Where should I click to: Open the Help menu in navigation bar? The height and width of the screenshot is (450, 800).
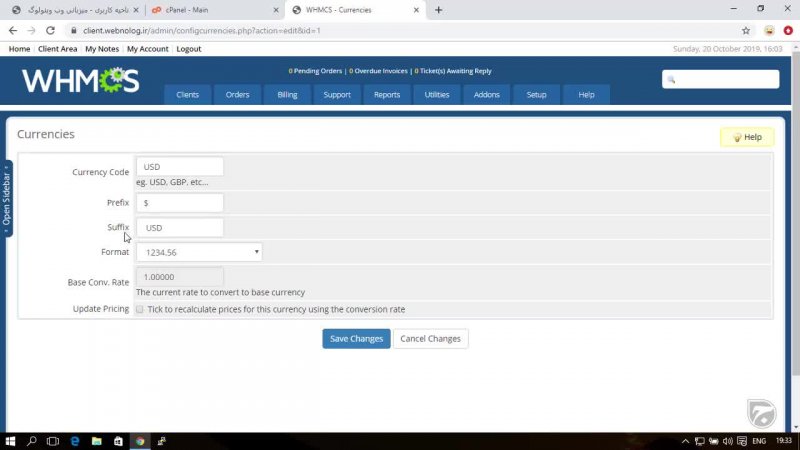click(x=586, y=95)
